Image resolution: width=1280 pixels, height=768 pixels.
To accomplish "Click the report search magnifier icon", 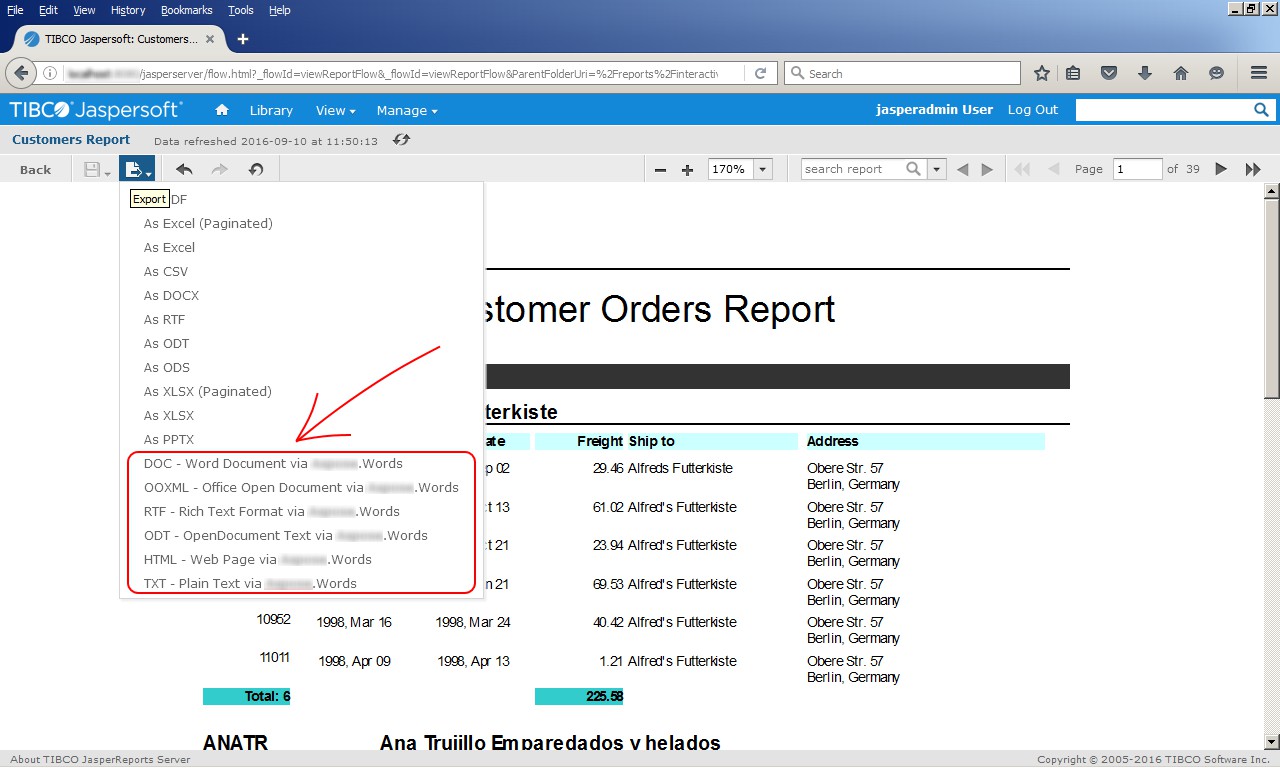I will (x=913, y=169).
